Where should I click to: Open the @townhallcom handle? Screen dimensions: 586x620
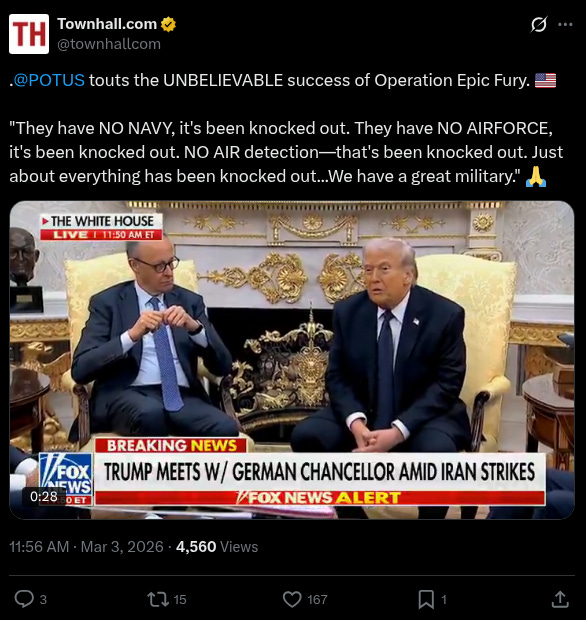[x=109, y=44]
